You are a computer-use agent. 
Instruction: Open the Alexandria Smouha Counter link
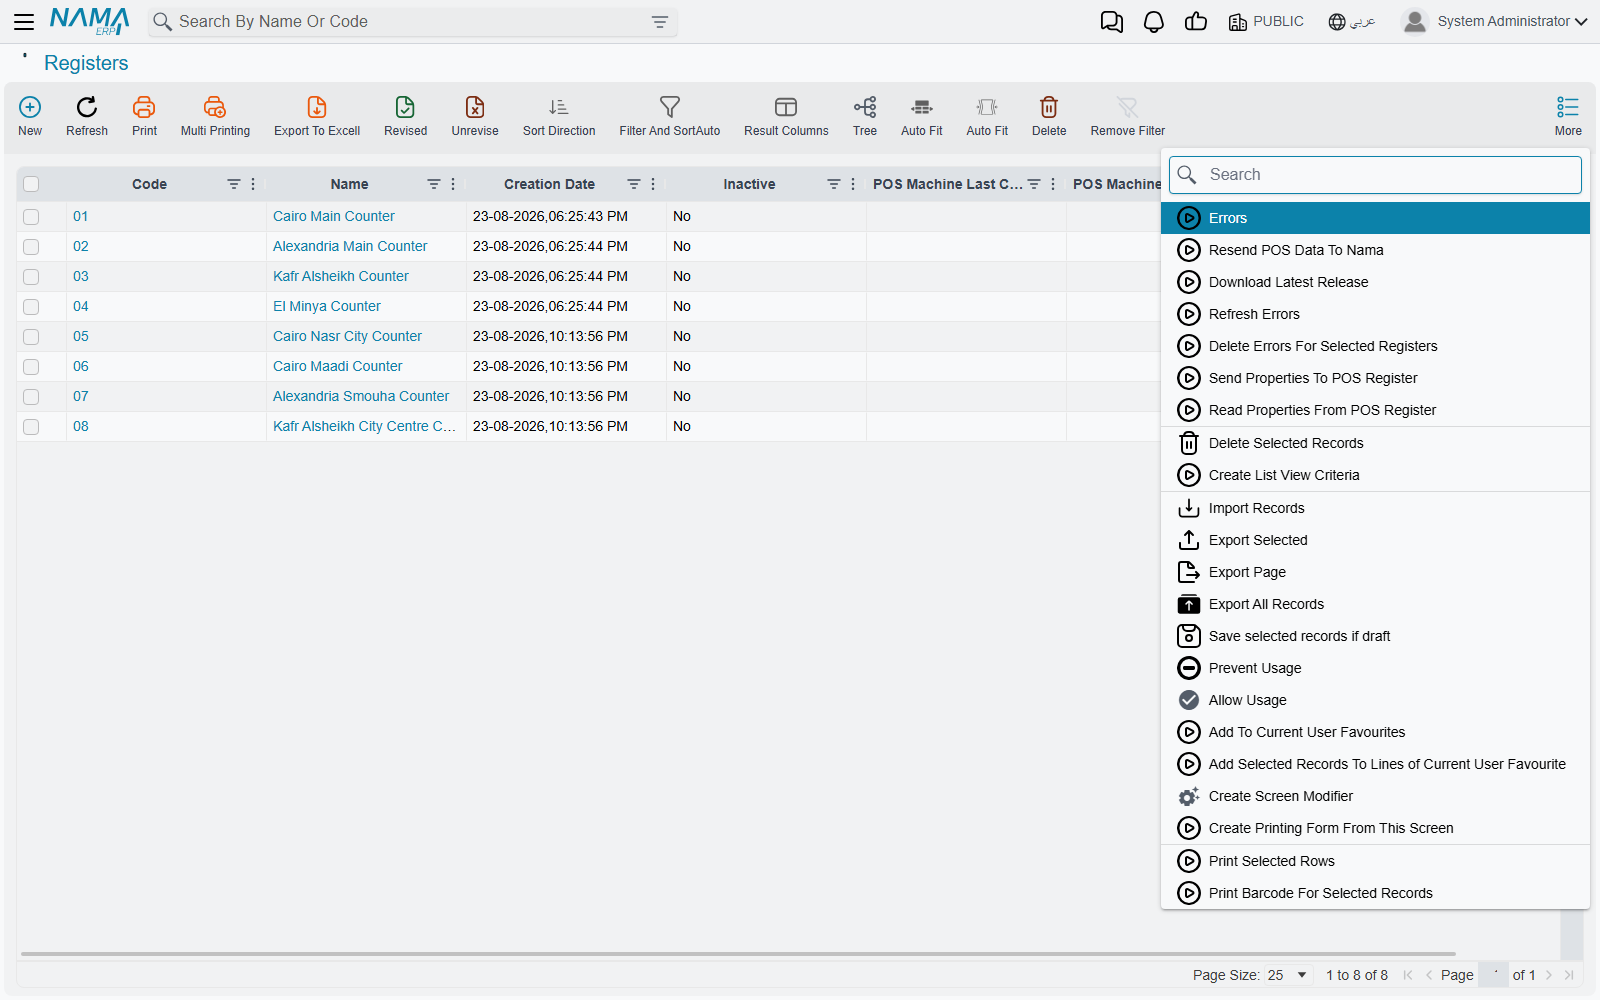point(361,396)
